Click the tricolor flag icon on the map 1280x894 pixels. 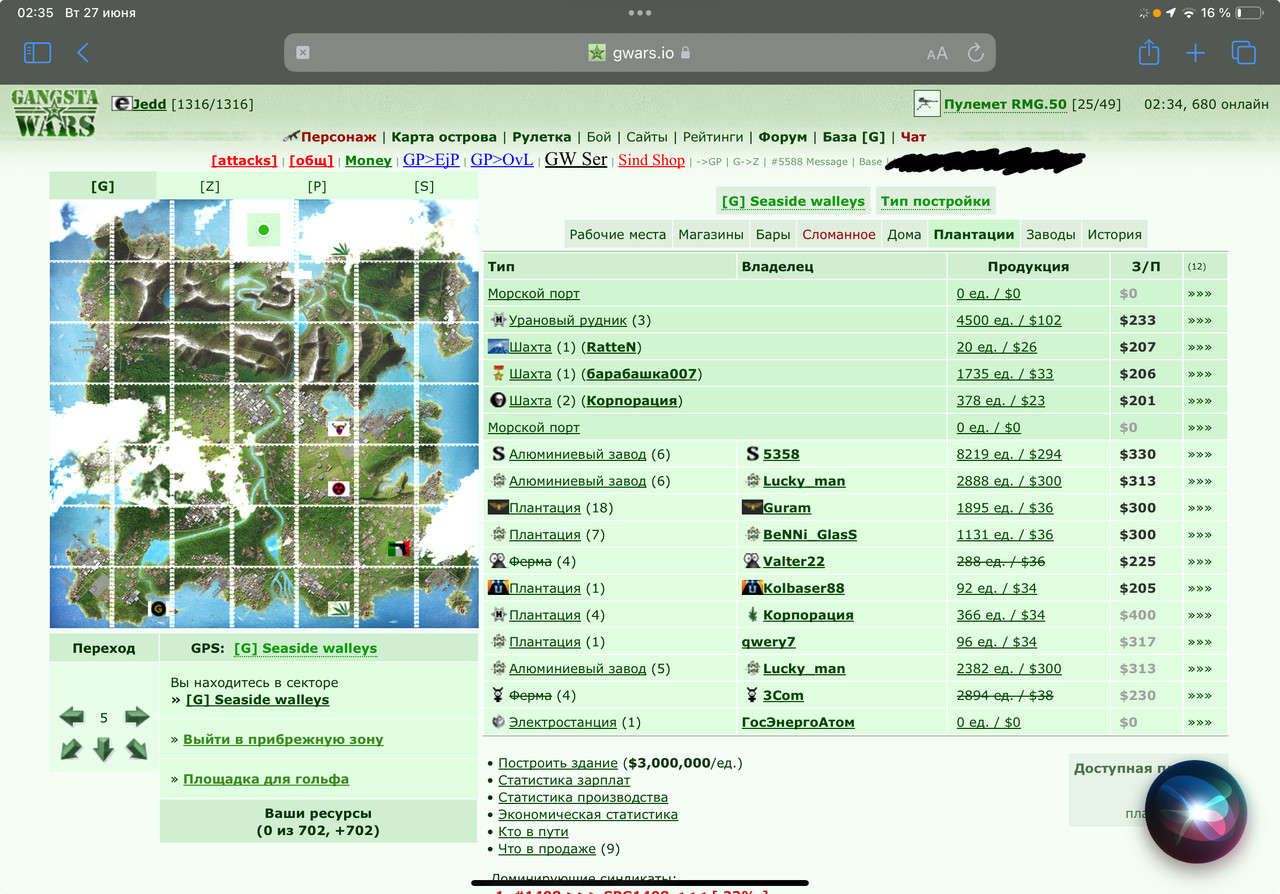tap(399, 548)
